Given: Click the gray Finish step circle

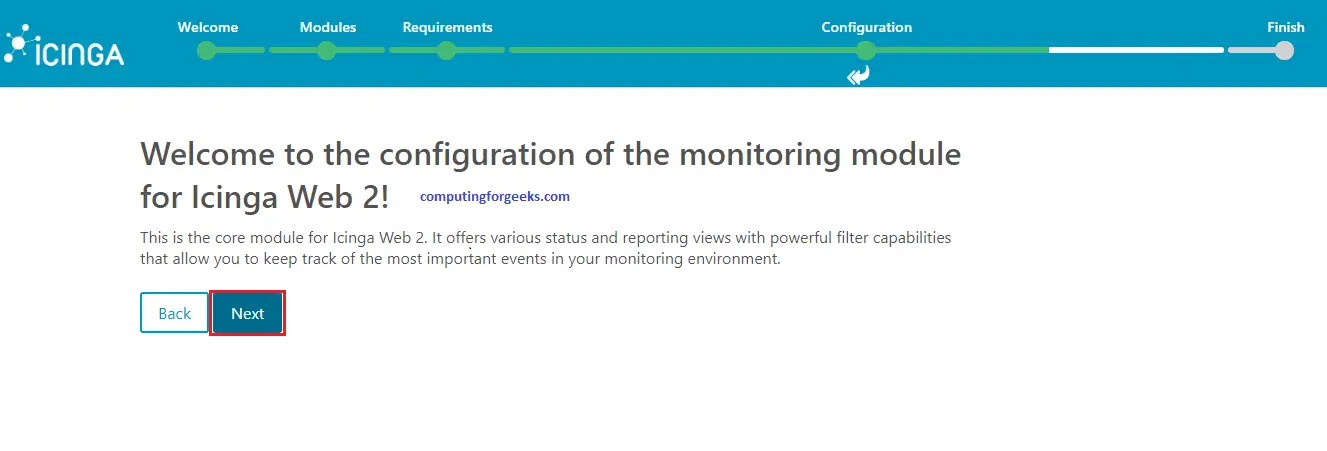Looking at the screenshot, I should (1285, 50).
